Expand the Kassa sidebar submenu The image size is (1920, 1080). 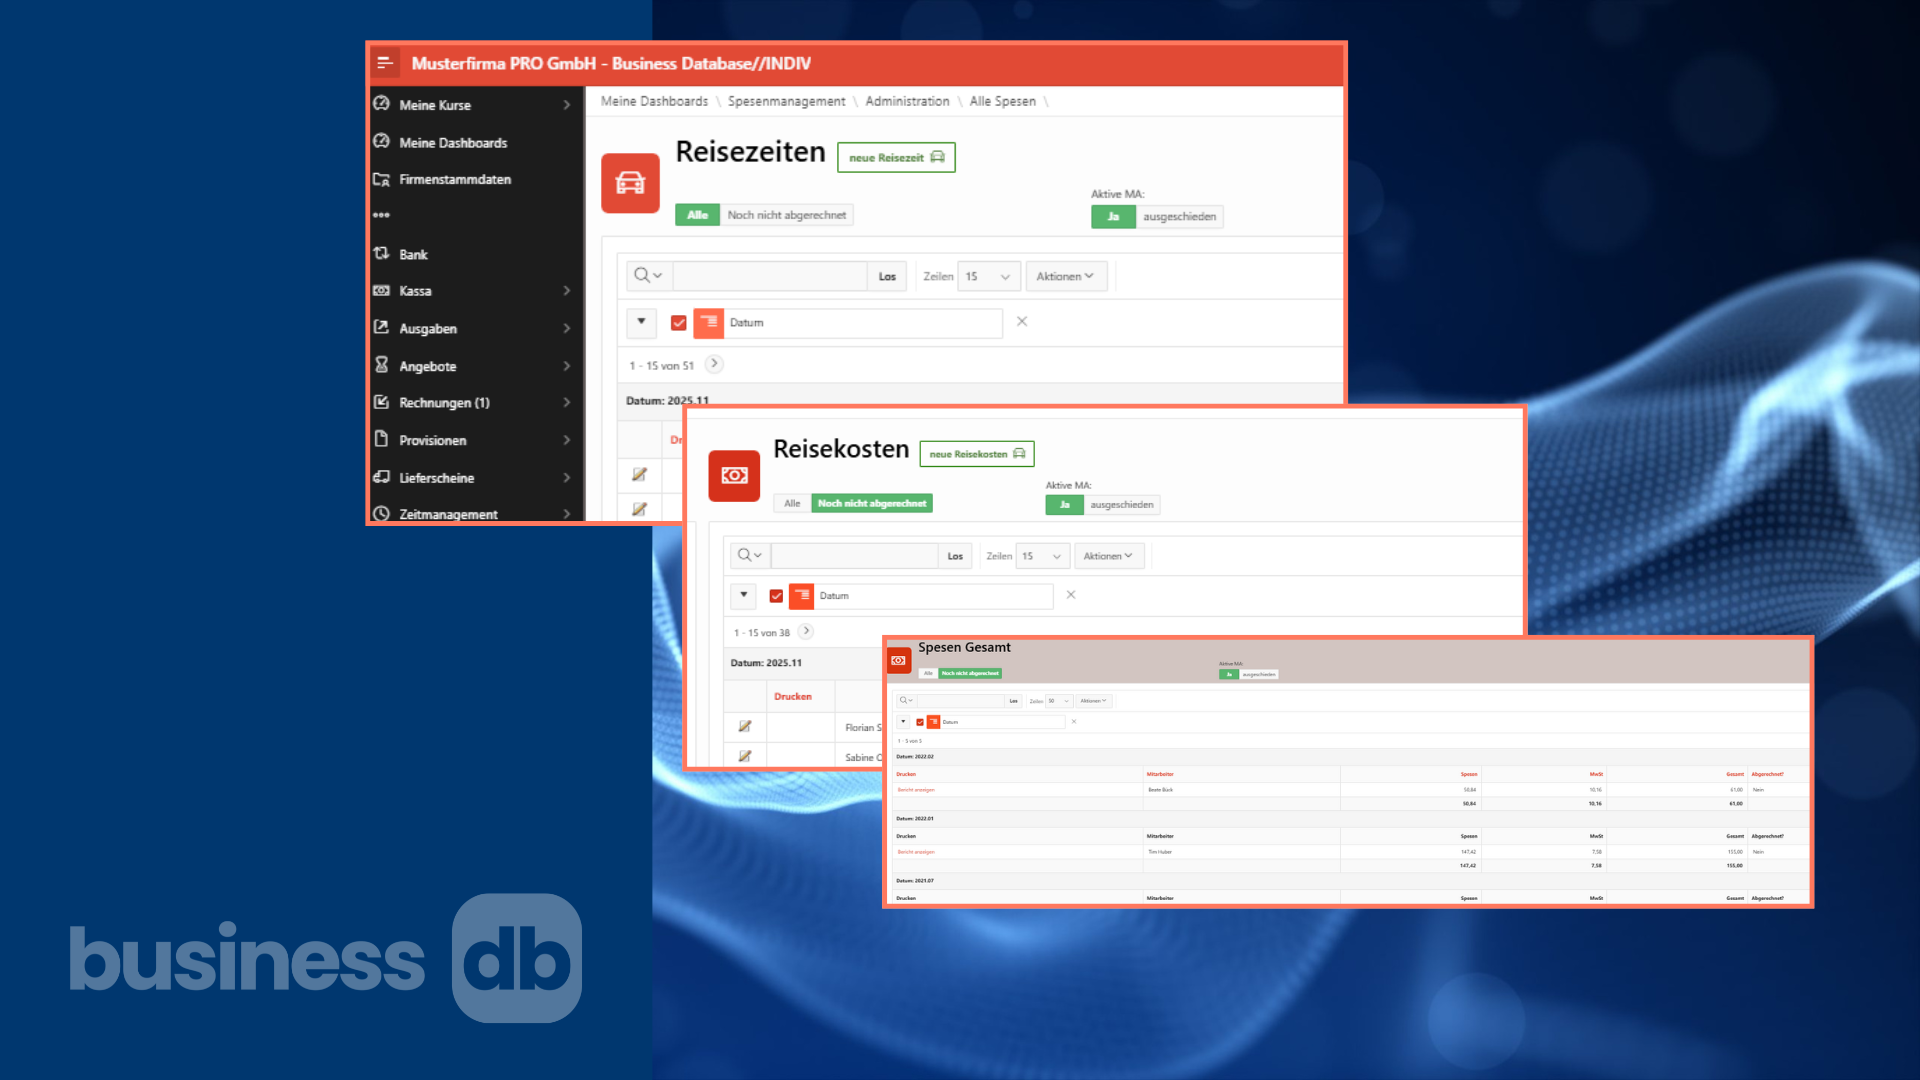(x=566, y=291)
